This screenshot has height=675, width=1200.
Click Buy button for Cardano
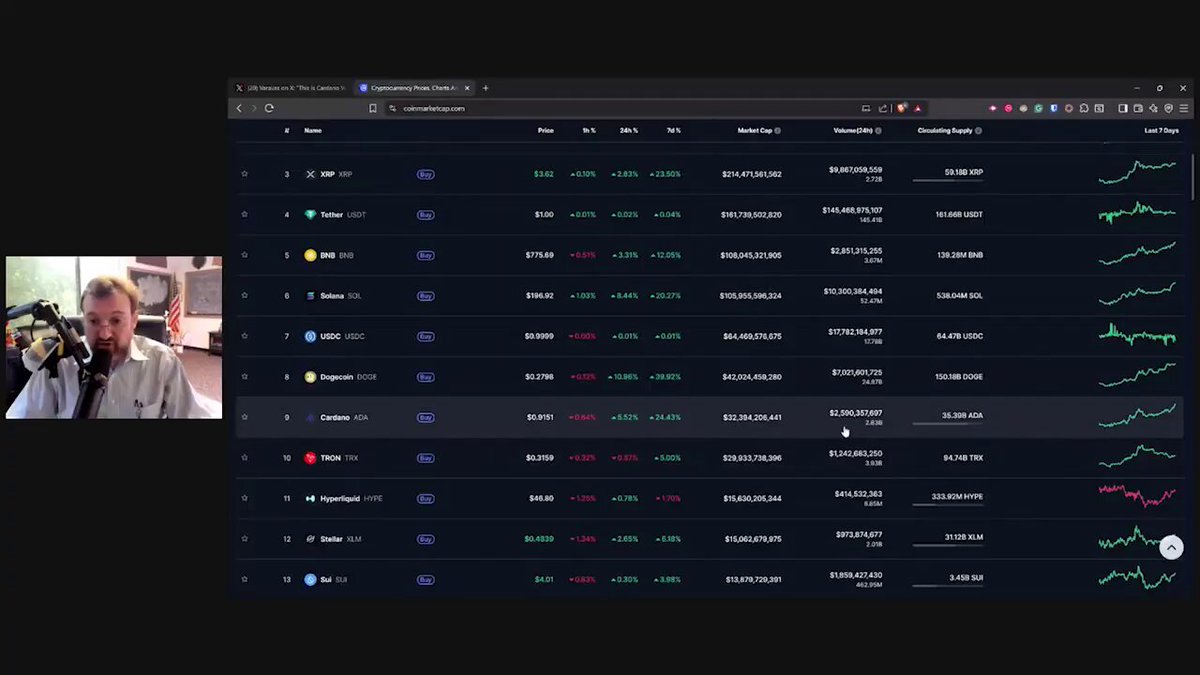[x=425, y=417]
